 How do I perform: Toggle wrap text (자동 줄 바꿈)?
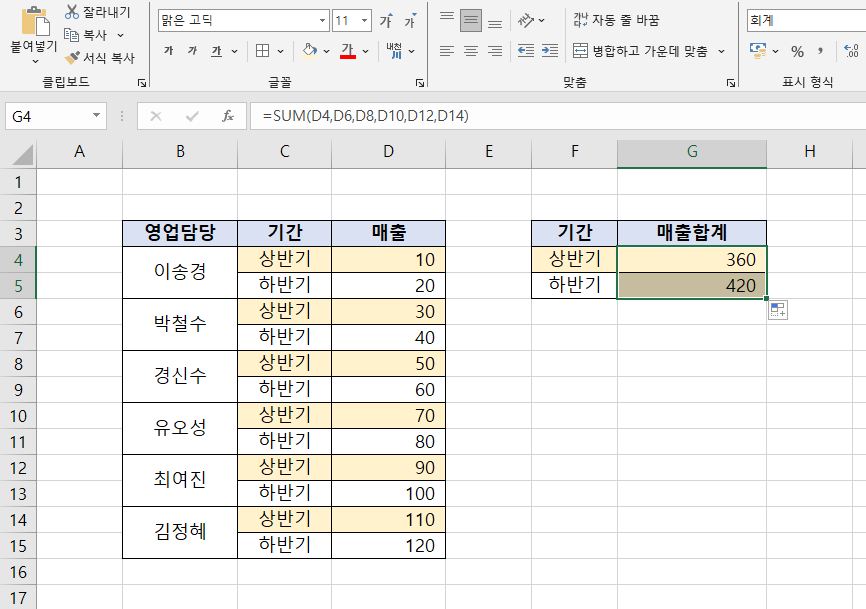click(x=616, y=20)
